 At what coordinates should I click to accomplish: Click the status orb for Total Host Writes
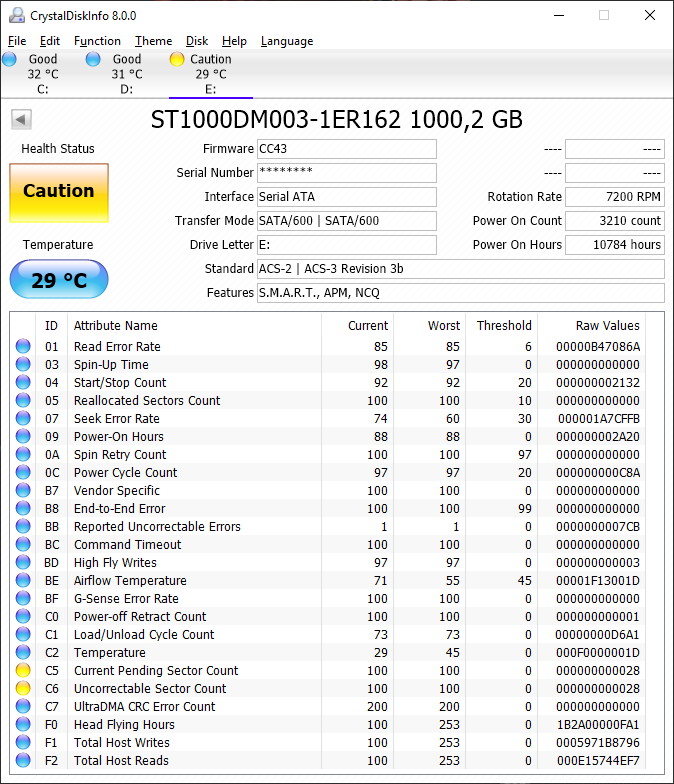[x=23, y=742]
